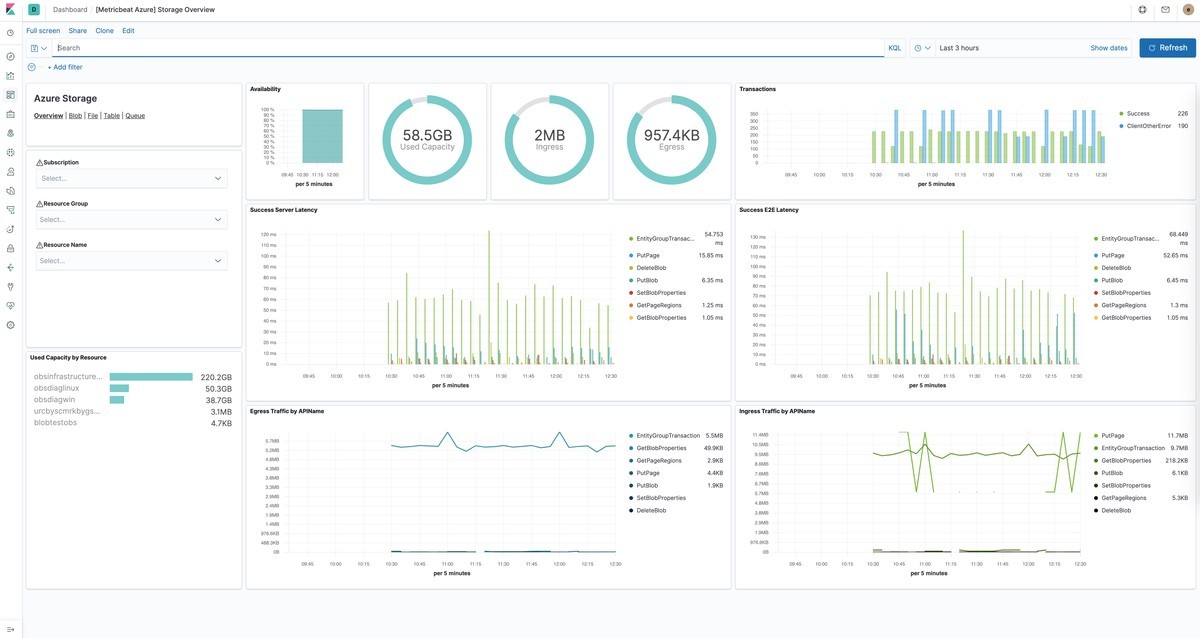
Task: Click PutPage color dot in Ingress Traffic legend
Action: 1096,436
